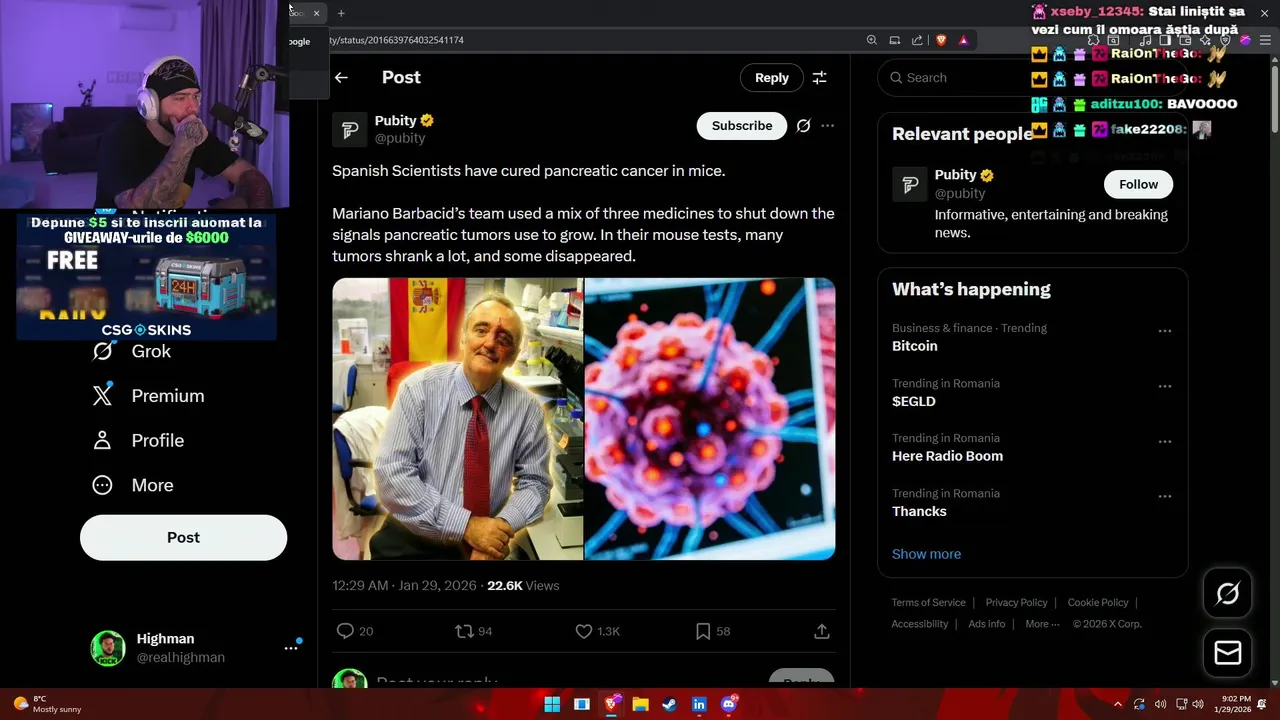Image resolution: width=1280 pixels, height=720 pixels.
Task: Open the floating Messages envelope button
Action: coord(1227,653)
